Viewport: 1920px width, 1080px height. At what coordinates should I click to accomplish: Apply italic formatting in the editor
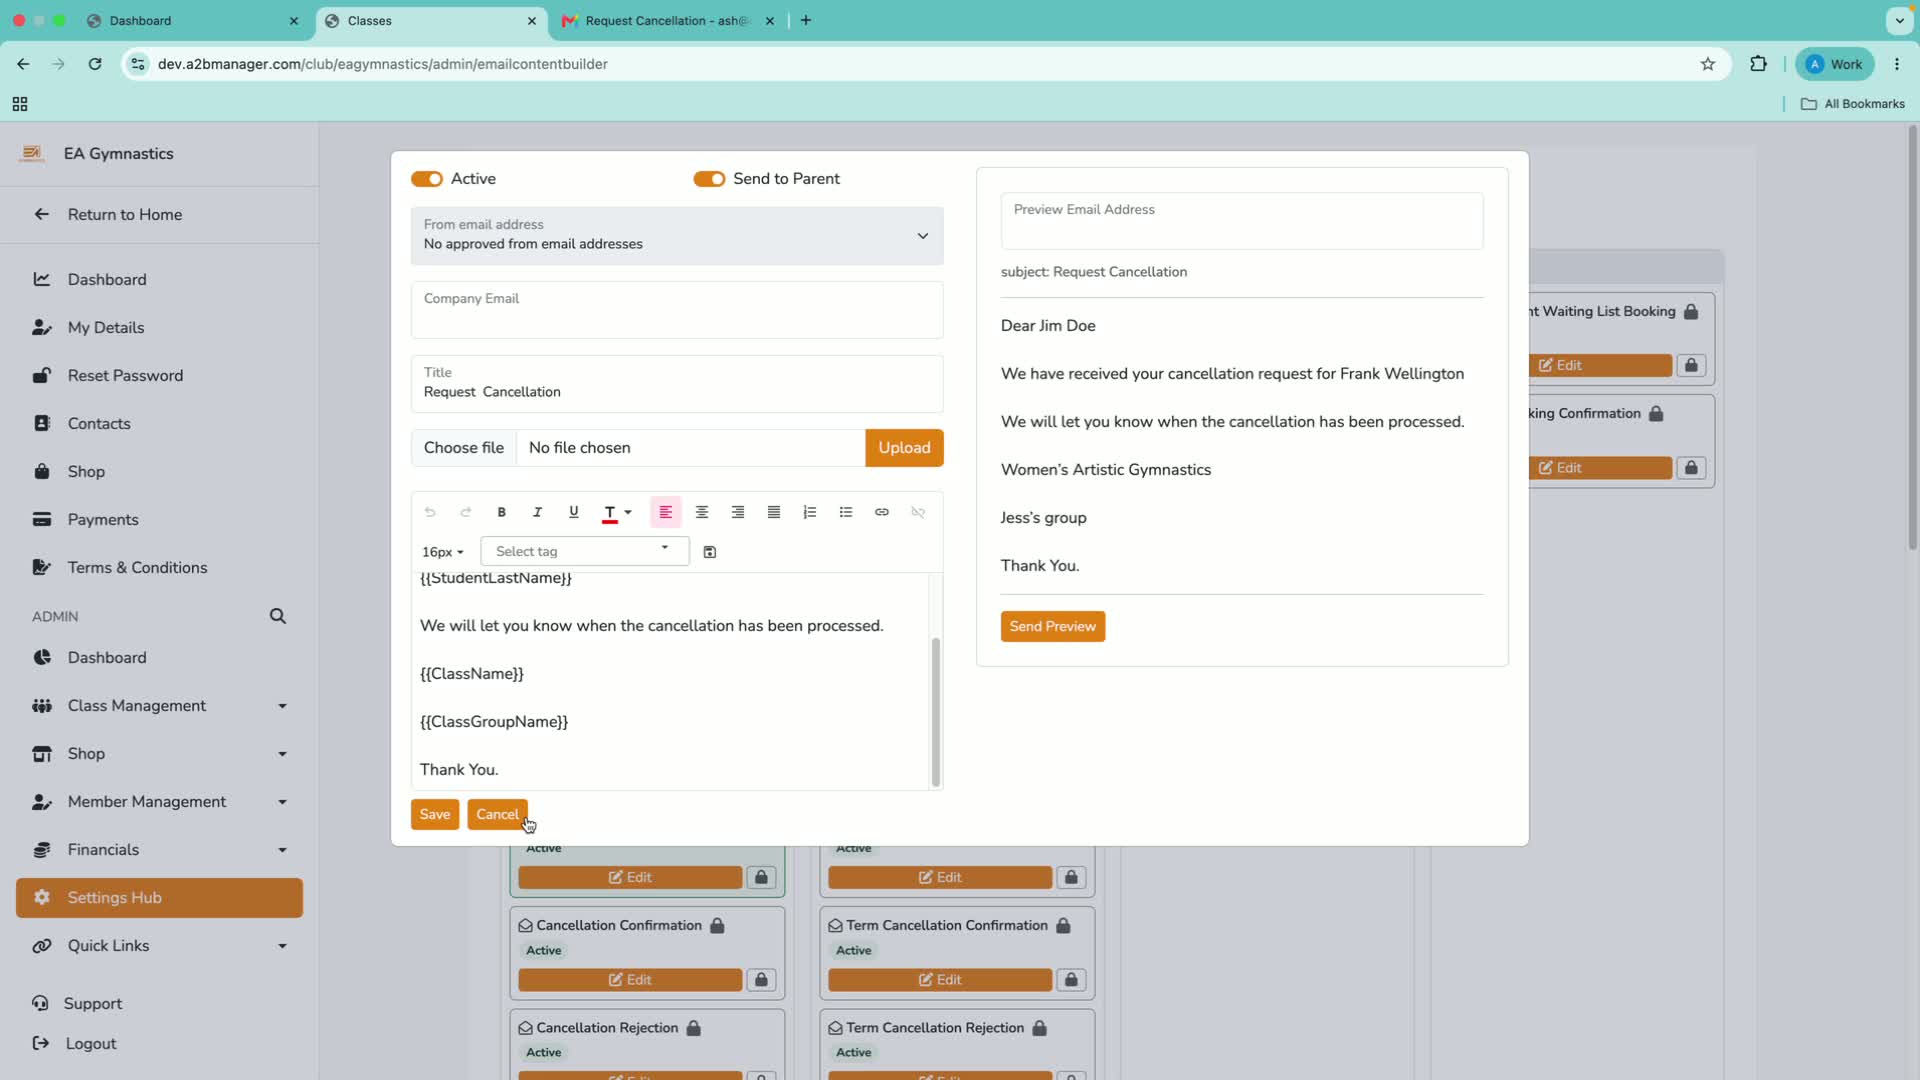(537, 512)
